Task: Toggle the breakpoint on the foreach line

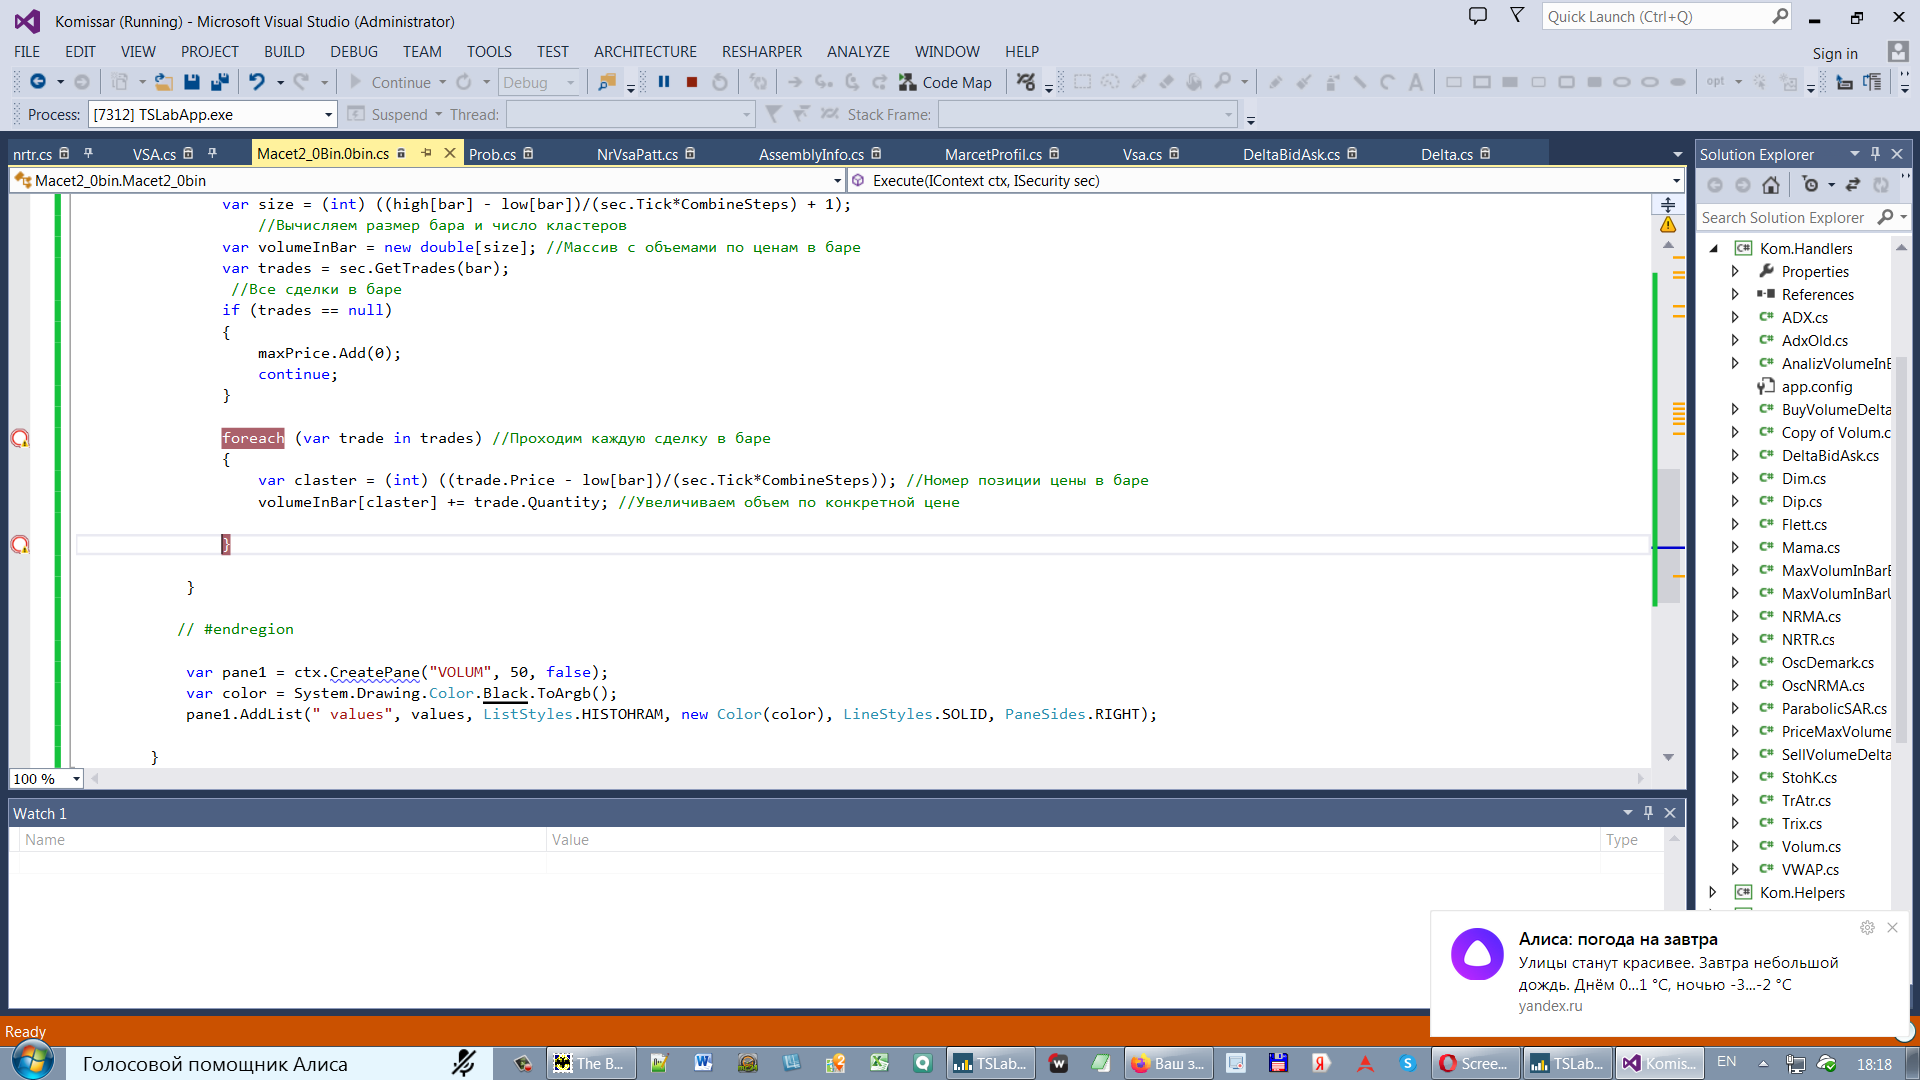Action: click(x=20, y=438)
